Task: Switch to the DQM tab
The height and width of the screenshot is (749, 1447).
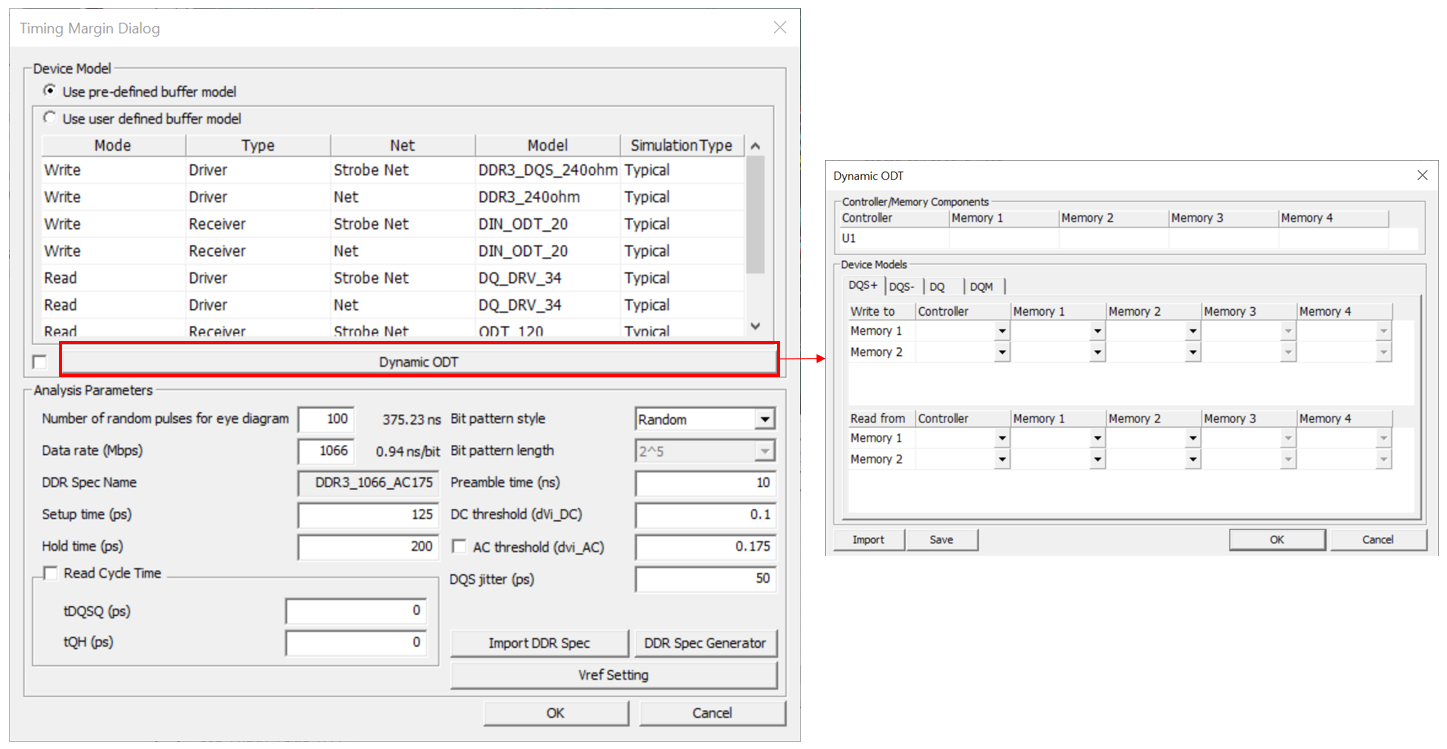Action: (981, 287)
